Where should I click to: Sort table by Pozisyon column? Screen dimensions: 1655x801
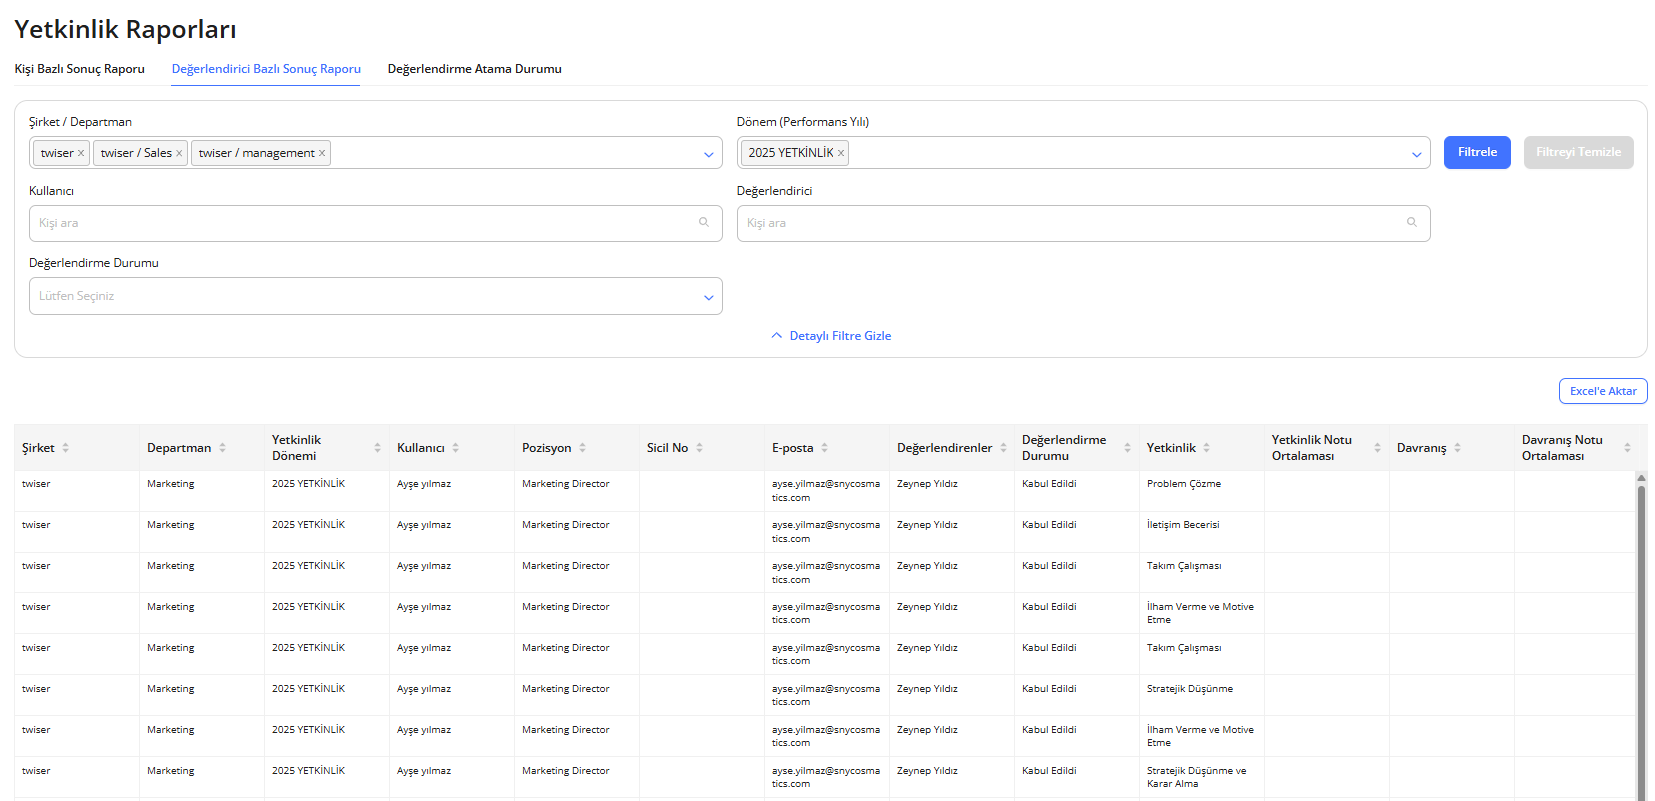click(582, 448)
